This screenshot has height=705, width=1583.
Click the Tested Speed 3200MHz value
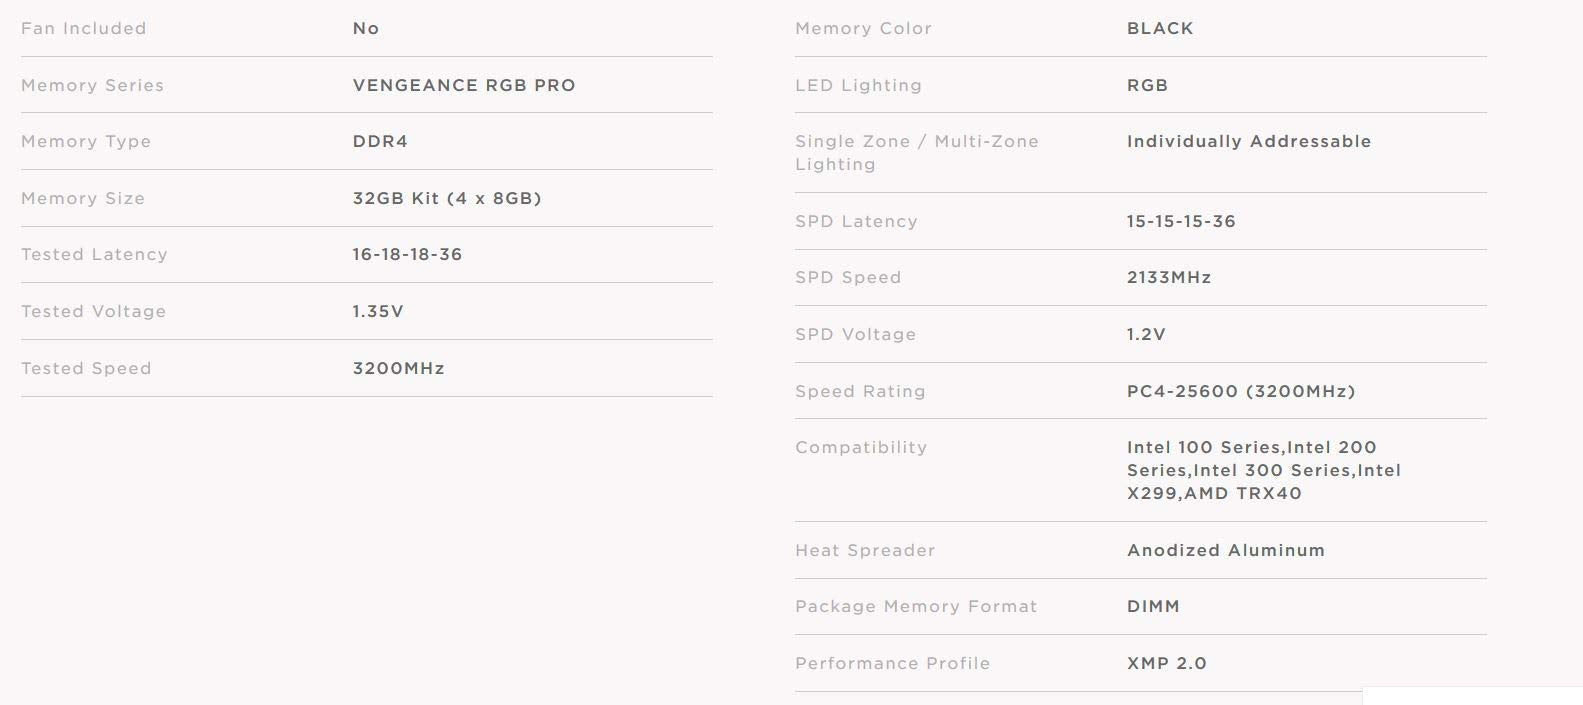coord(398,368)
